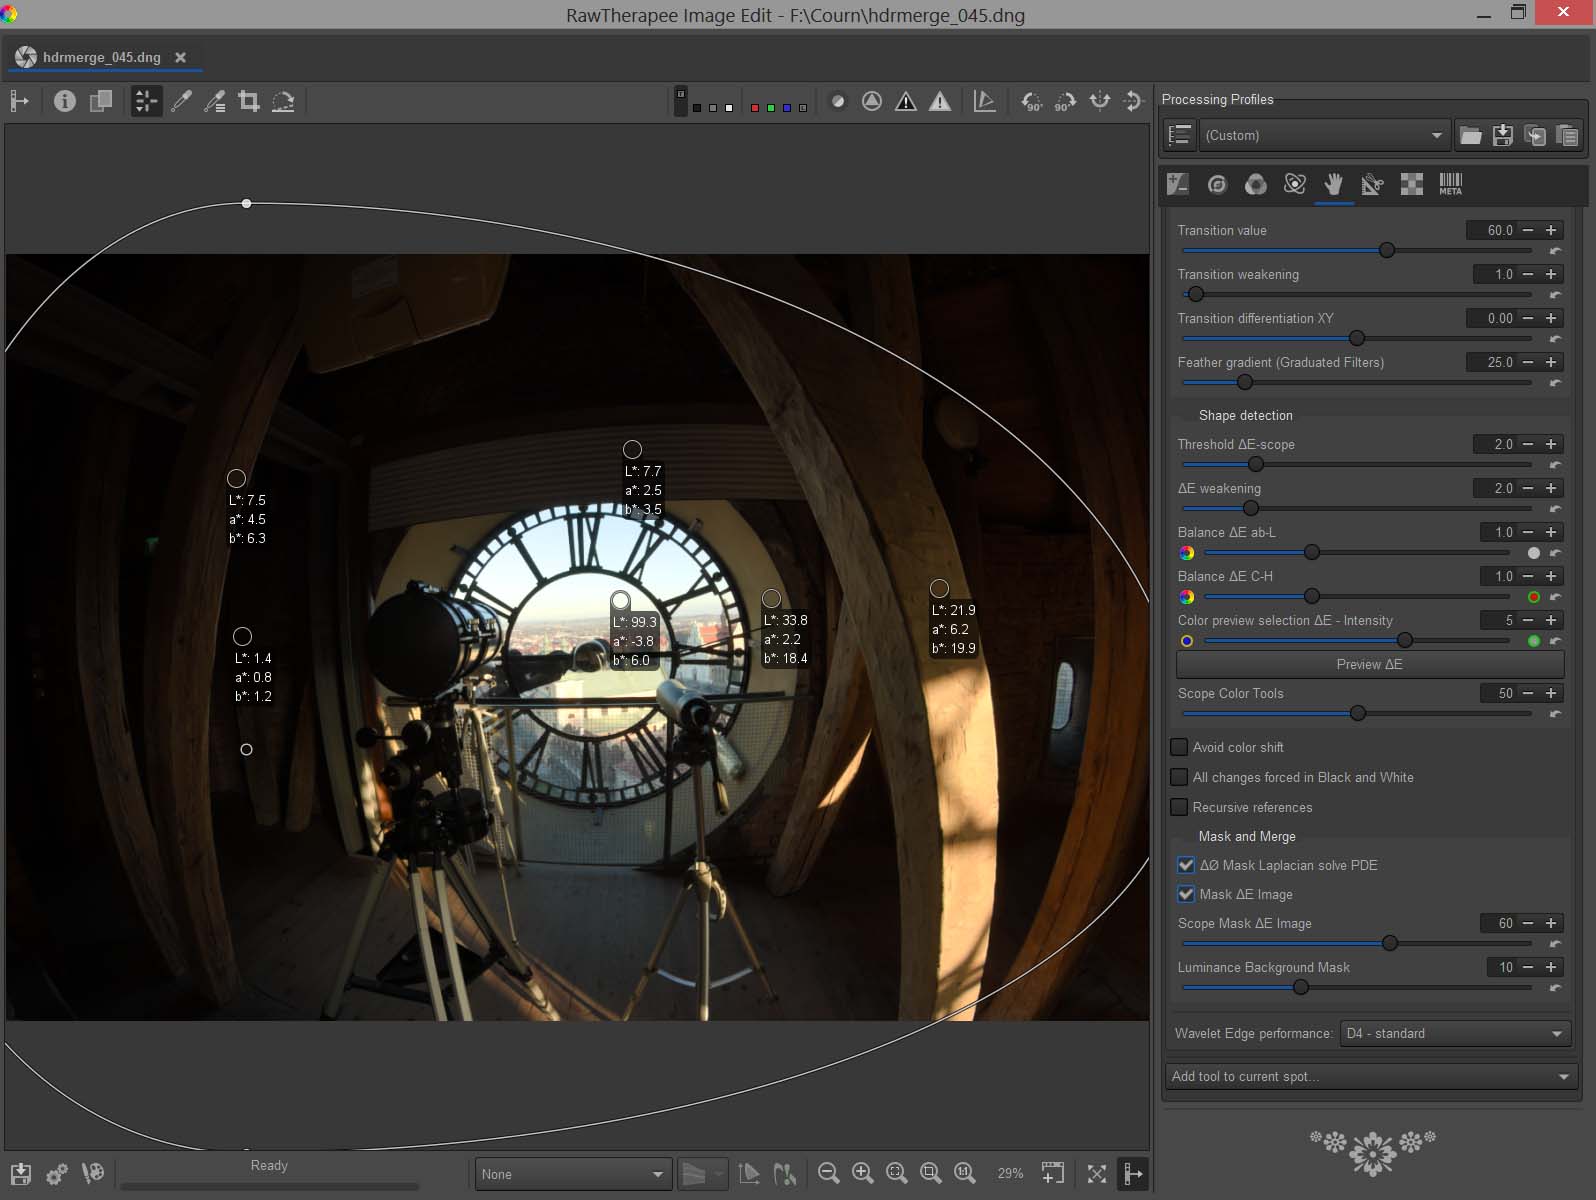The width and height of the screenshot is (1596, 1200).
Task: Select the Straighten rotate tool
Action: 283,101
